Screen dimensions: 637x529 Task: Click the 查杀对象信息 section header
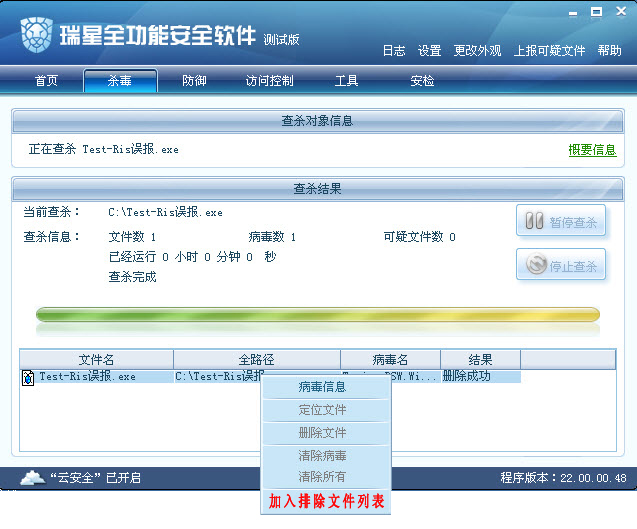click(x=318, y=121)
